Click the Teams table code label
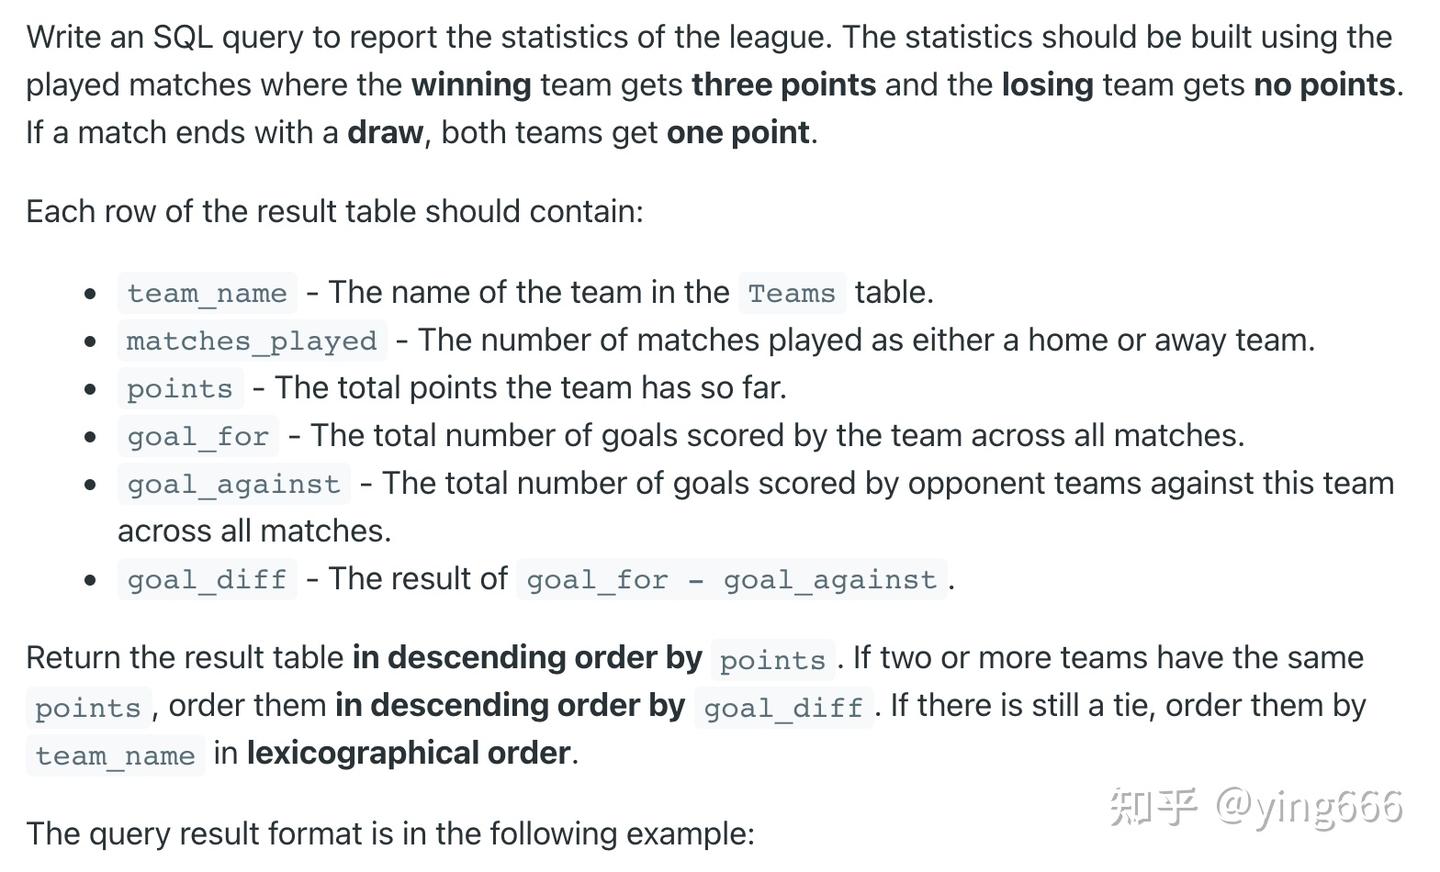Image resolution: width=1440 pixels, height=872 pixels. coord(791,293)
